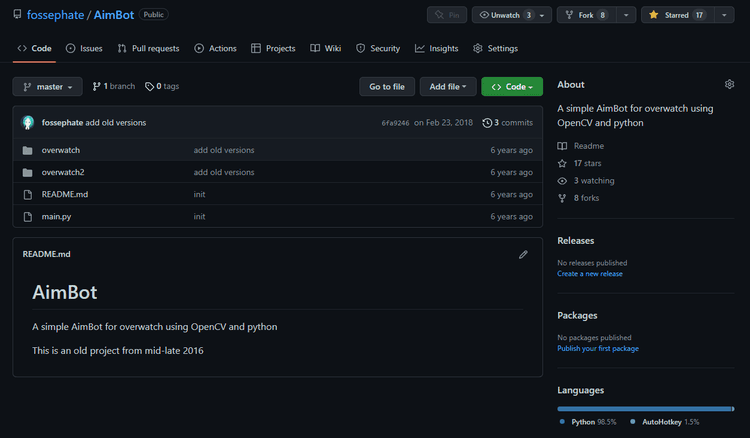Open commit hash 6fa9246
The height and width of the screenshot is (438, 750).
(395, 123)
